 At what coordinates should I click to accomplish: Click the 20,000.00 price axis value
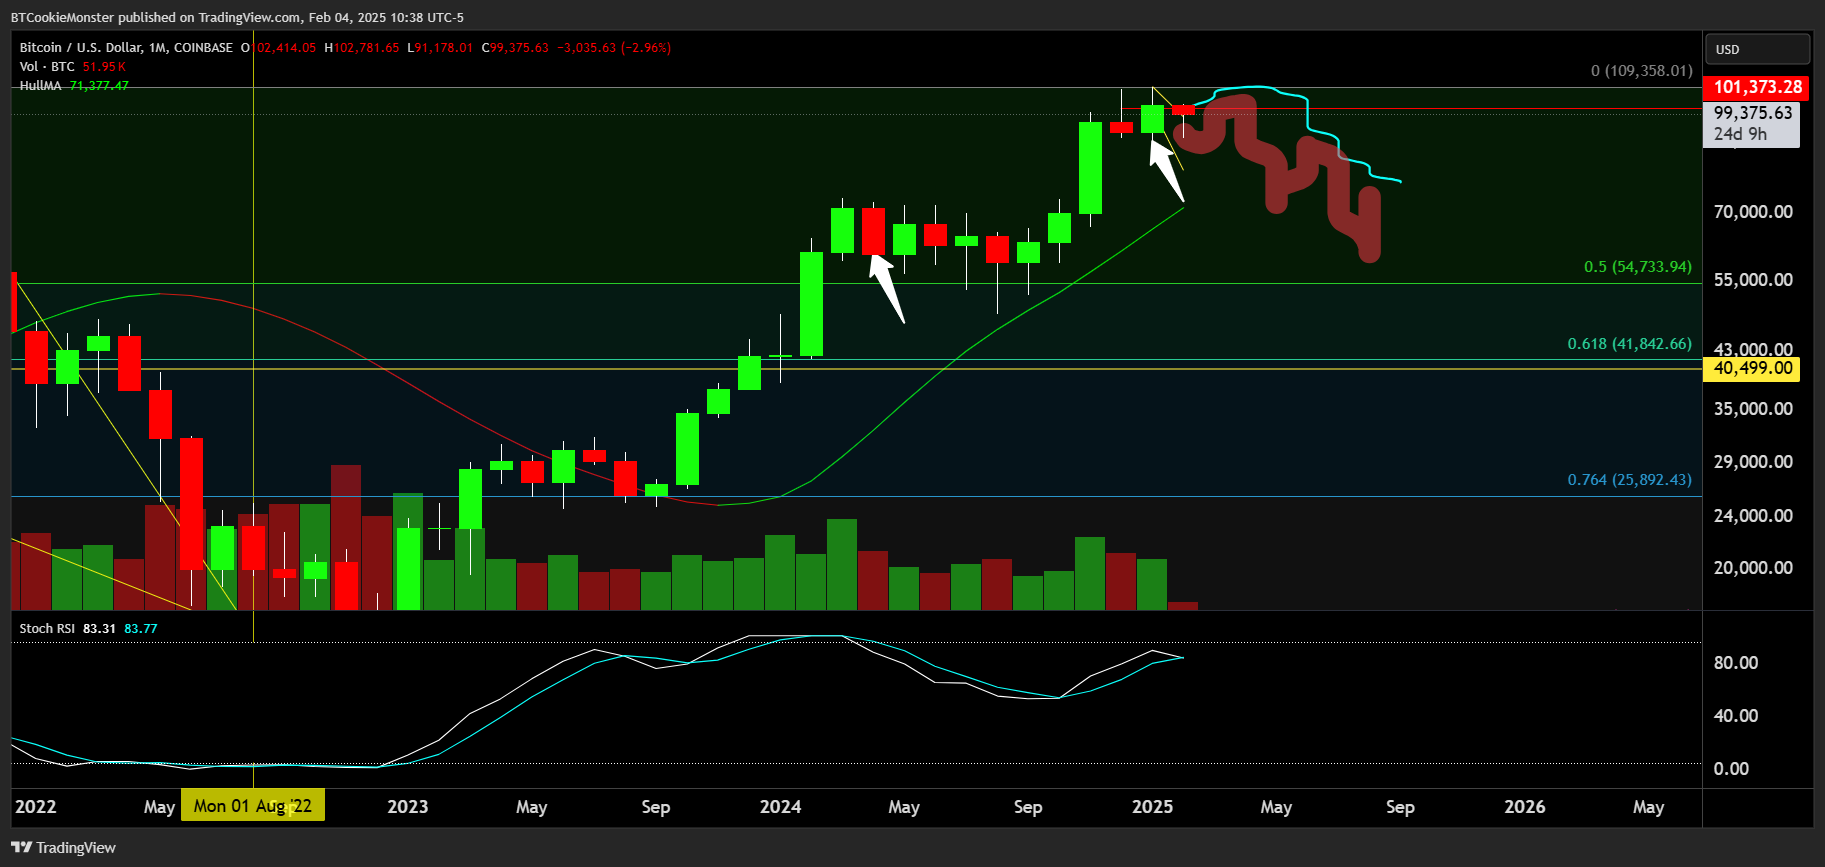point(1753,567)
